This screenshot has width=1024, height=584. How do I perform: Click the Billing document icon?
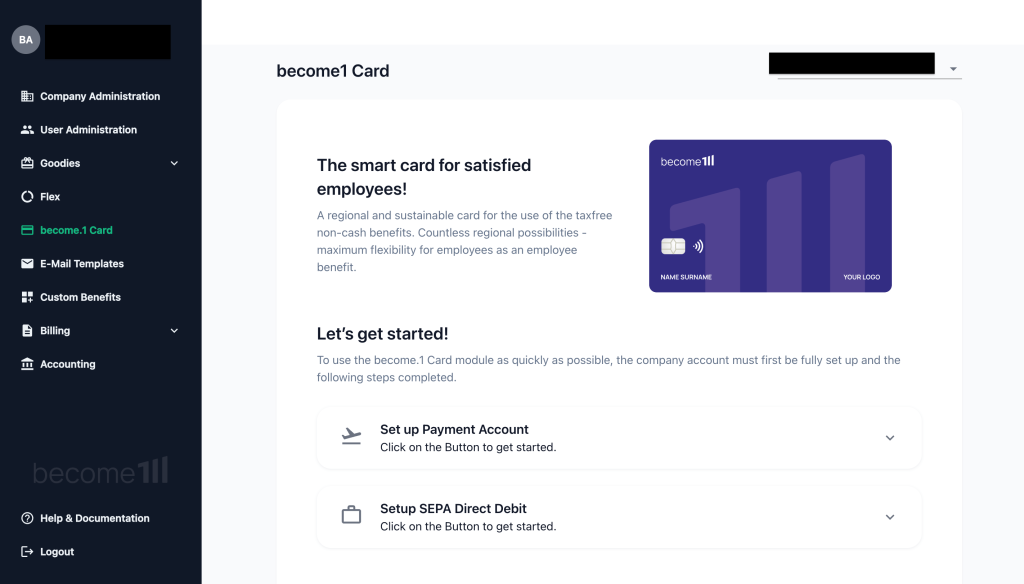pos(27,331)
